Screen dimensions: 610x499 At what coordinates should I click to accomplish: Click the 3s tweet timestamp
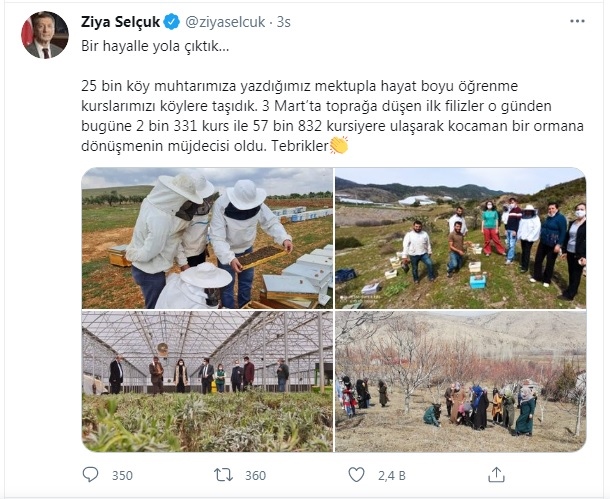284,22
